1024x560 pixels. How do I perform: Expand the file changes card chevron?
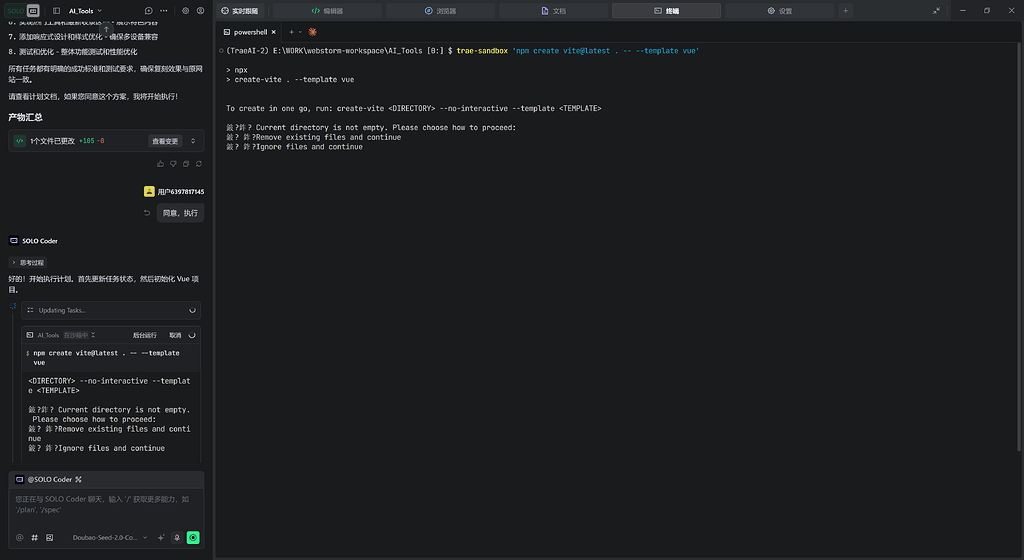(x=193, y=141)
